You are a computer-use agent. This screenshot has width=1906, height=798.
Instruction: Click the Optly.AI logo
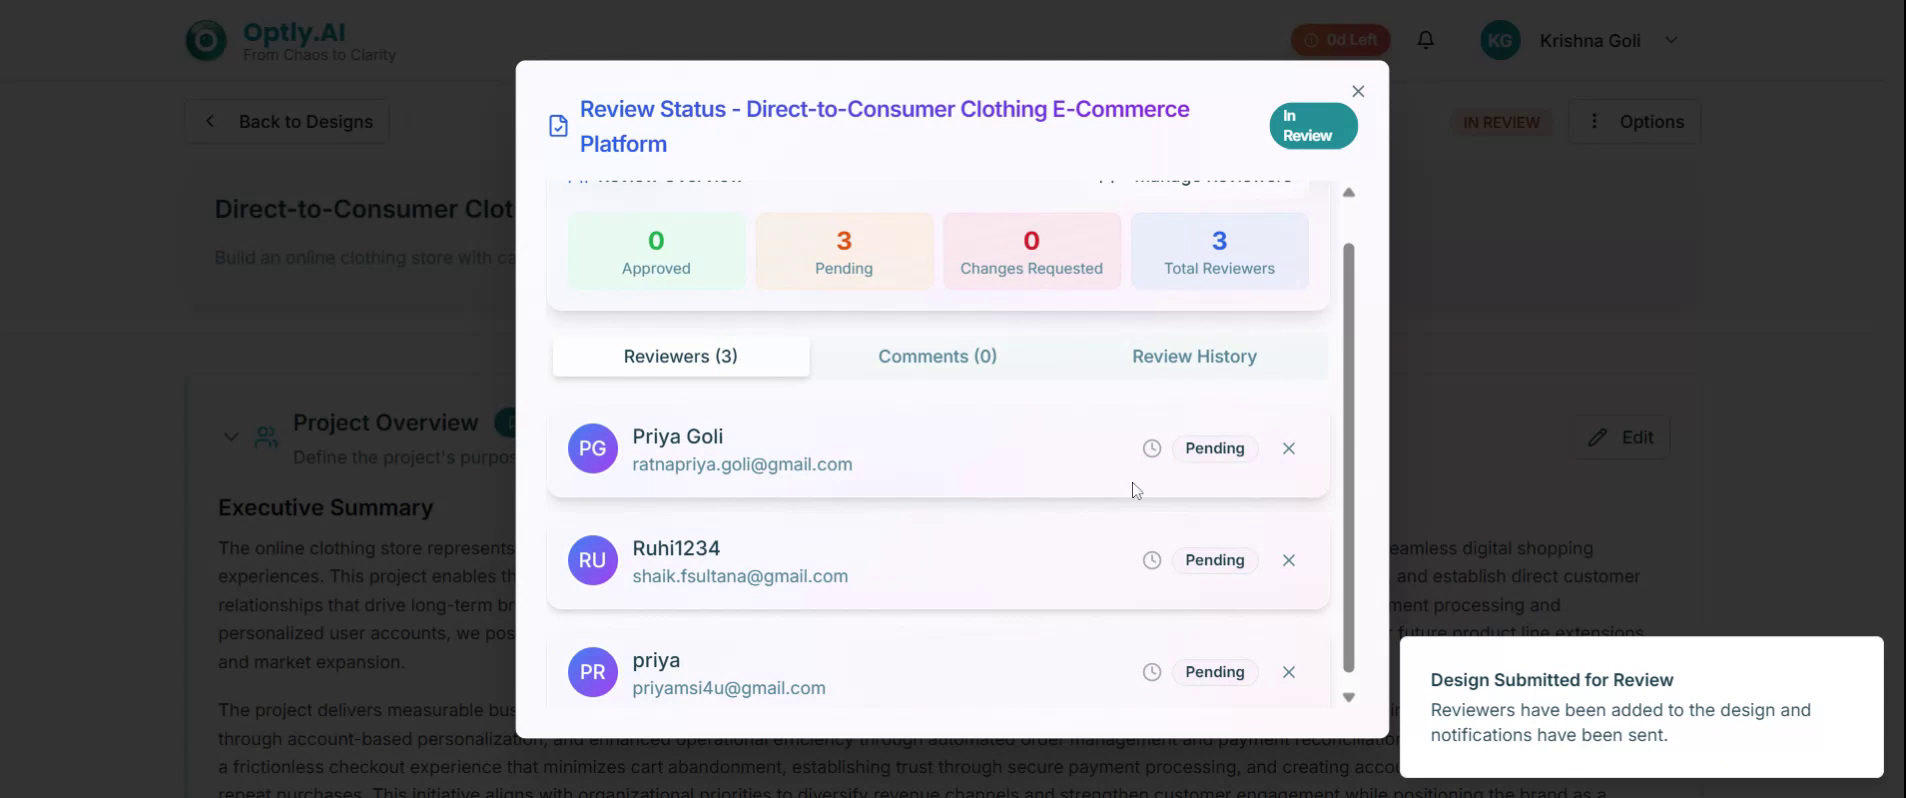coord(207,41)
